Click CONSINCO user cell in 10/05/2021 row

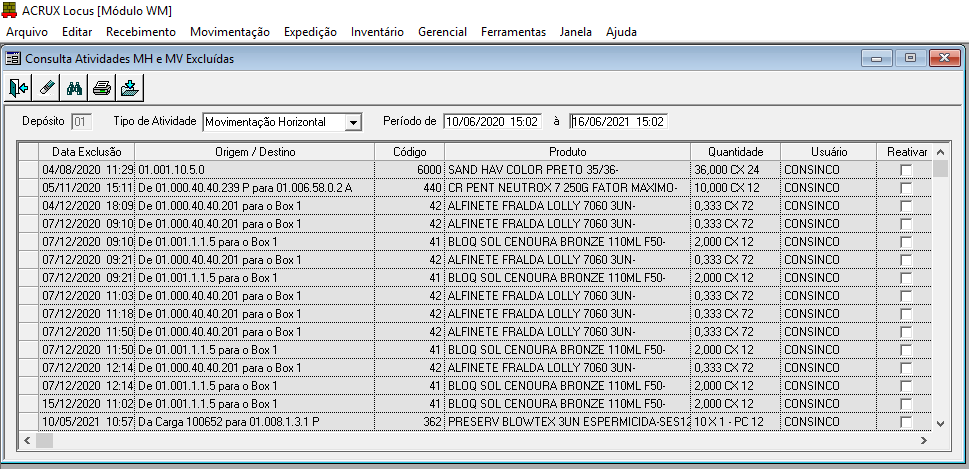[829, 421]
